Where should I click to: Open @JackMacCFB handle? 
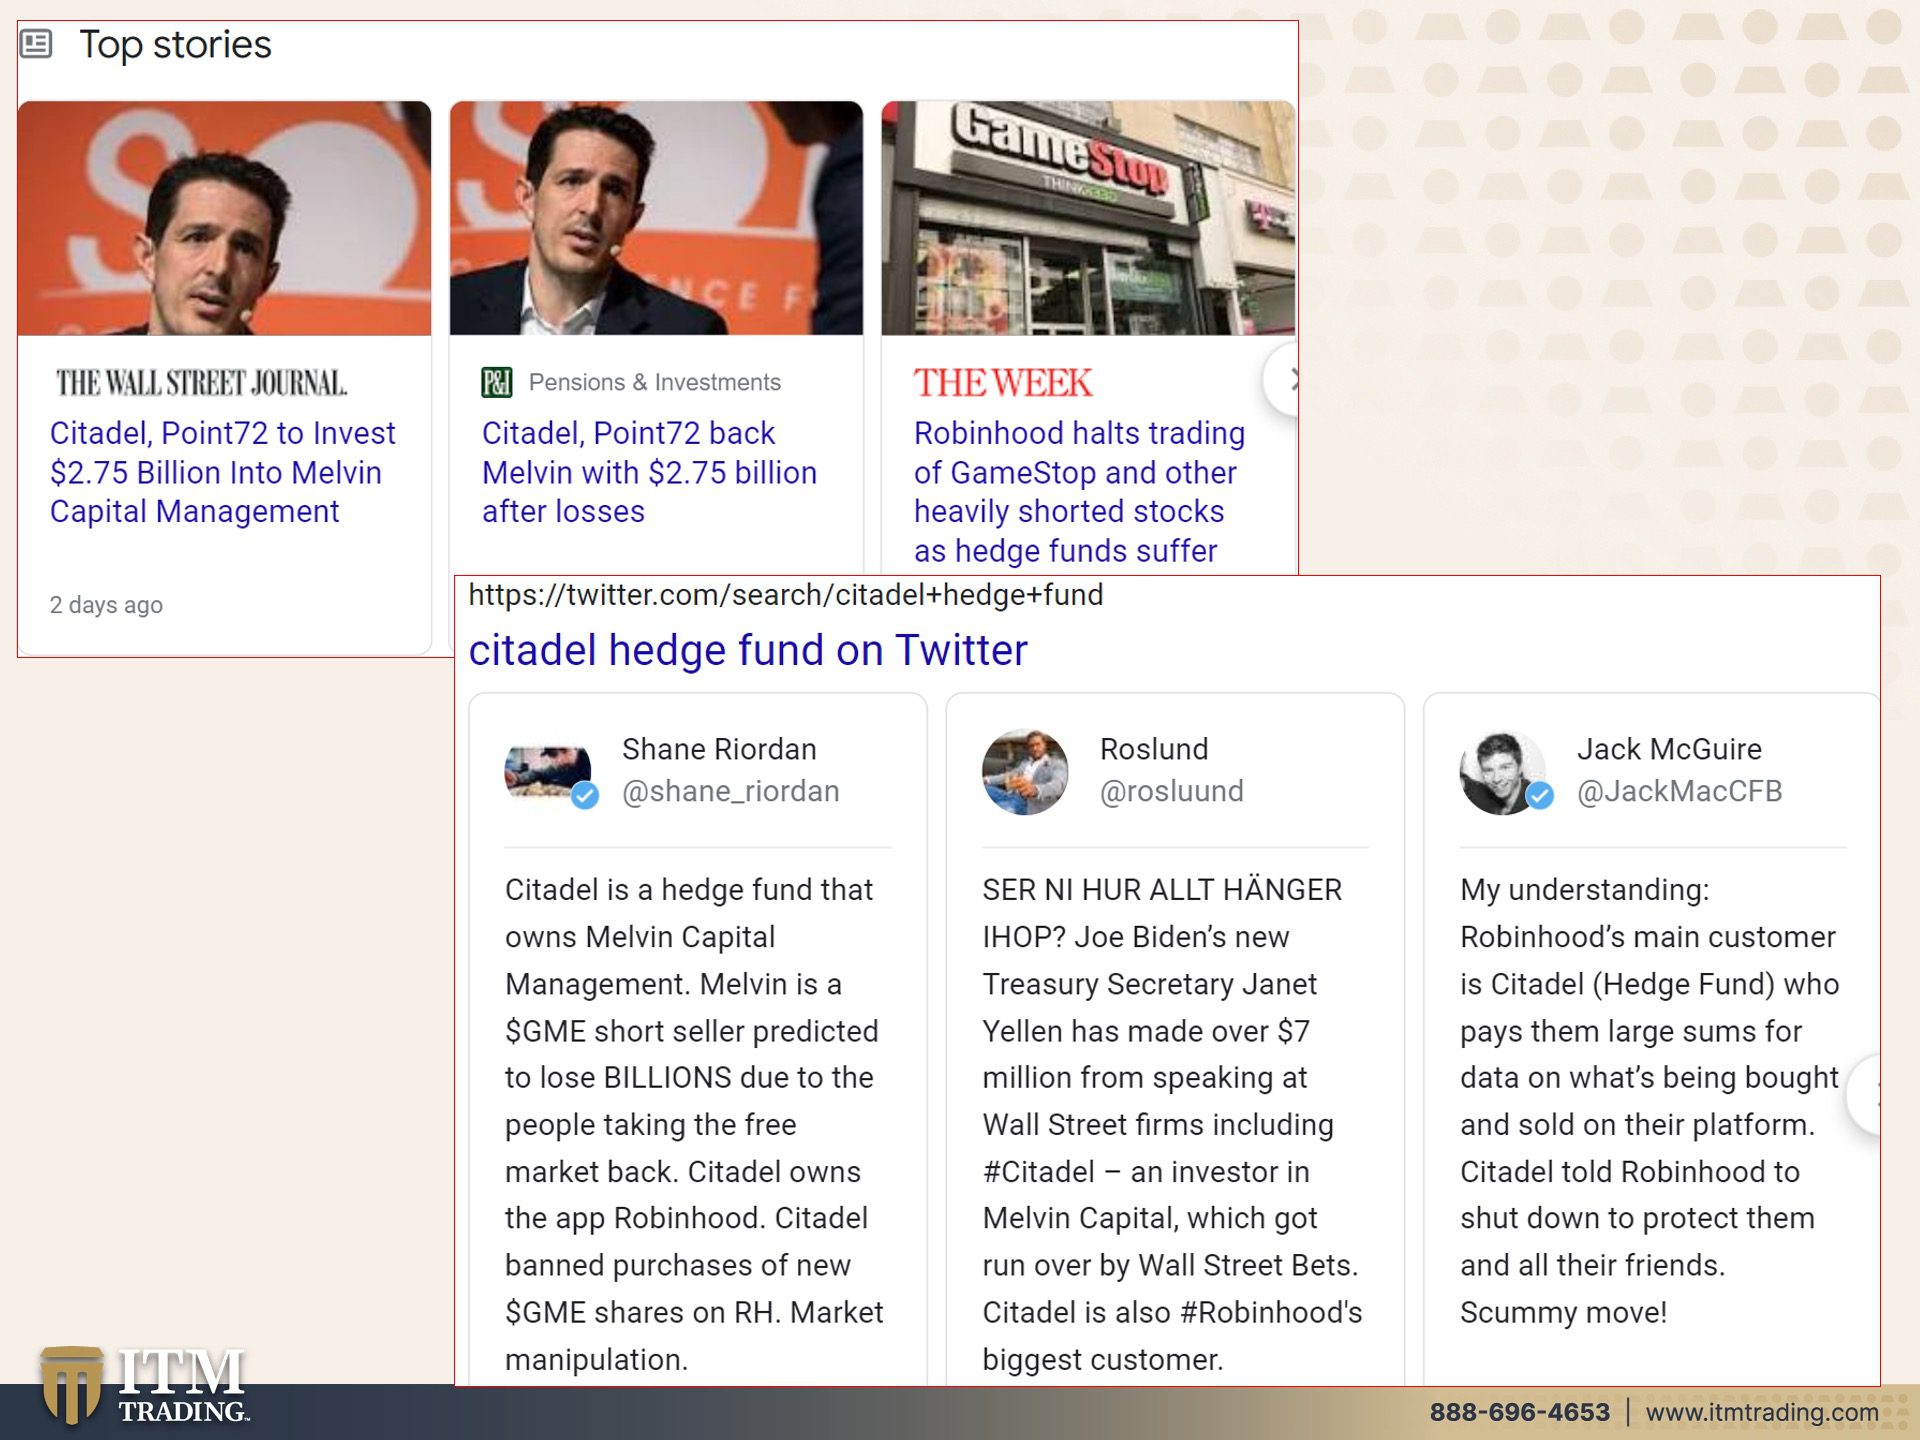1679,791
